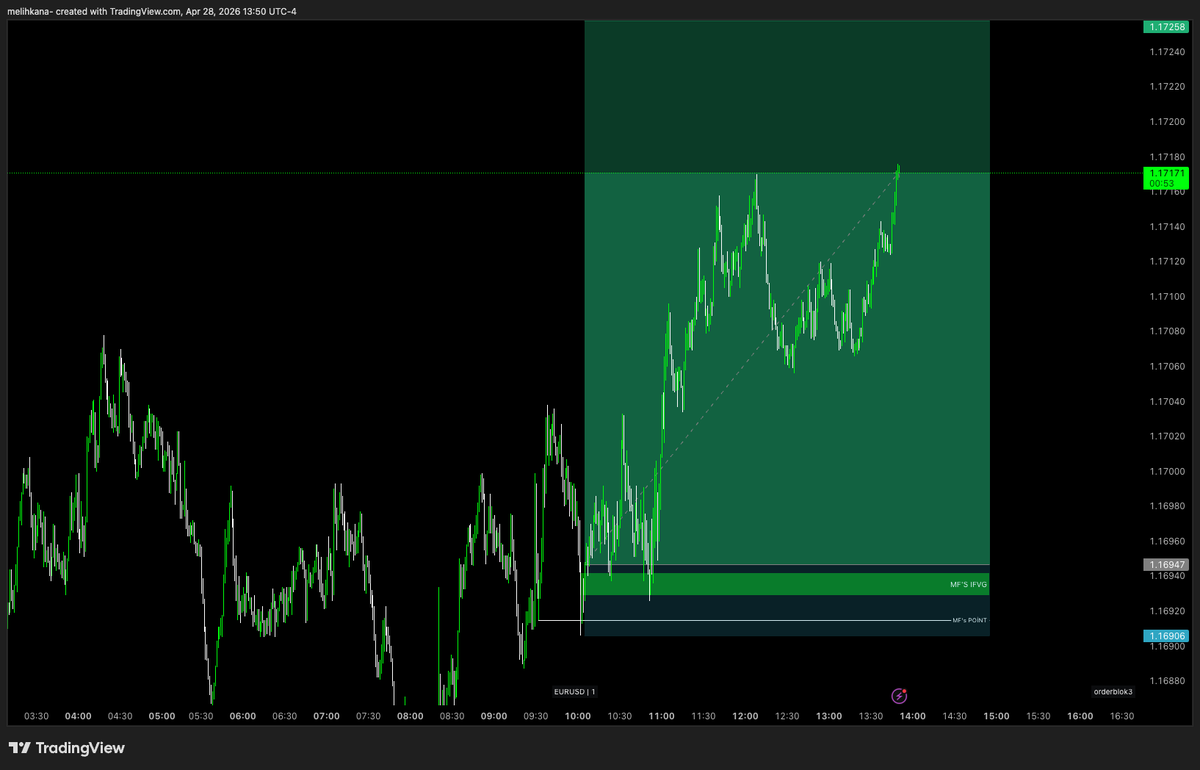This screenshot has width=1200, height=770.
Task: Click the 1.16947 entry price tag
Action: point(1165,565)
